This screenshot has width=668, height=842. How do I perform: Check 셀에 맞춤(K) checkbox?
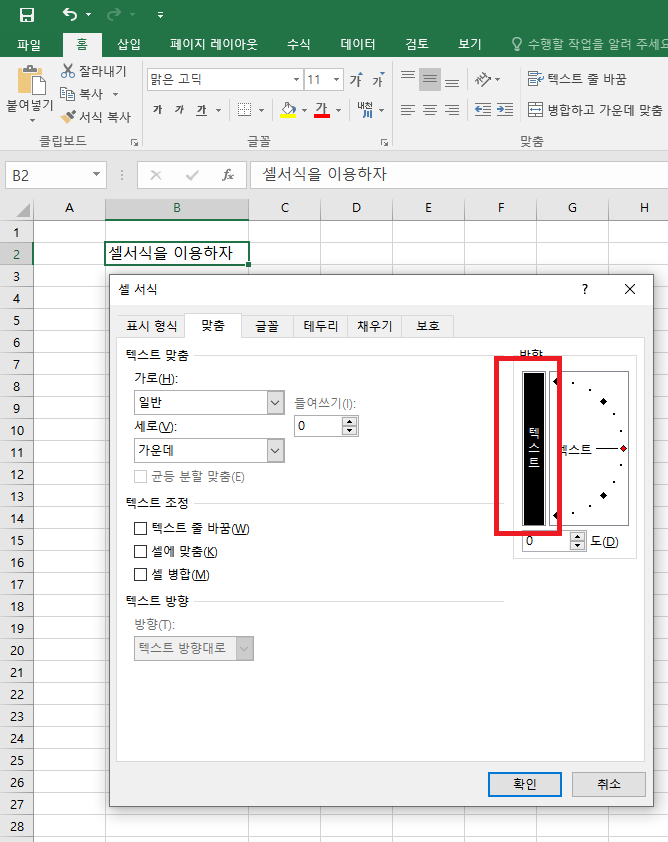click(x=140, y=551)
